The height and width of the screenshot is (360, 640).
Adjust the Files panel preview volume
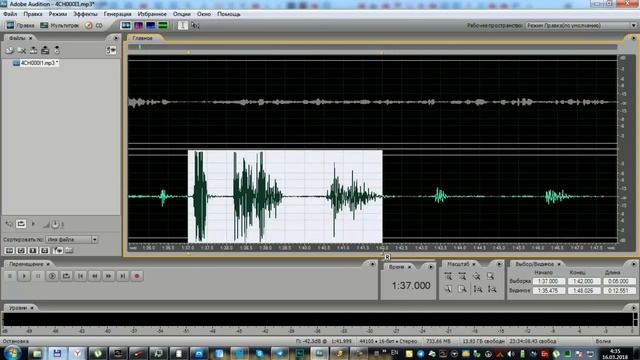[x=55, y=224]
